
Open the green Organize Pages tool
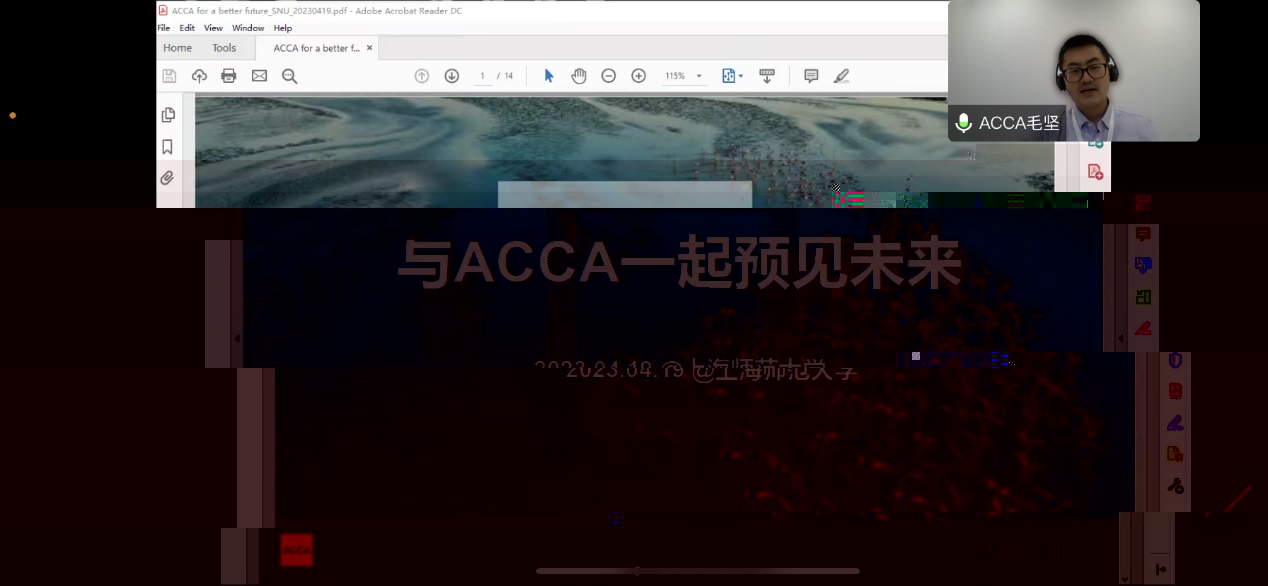pyautogui.click(x=1143, y=297)
